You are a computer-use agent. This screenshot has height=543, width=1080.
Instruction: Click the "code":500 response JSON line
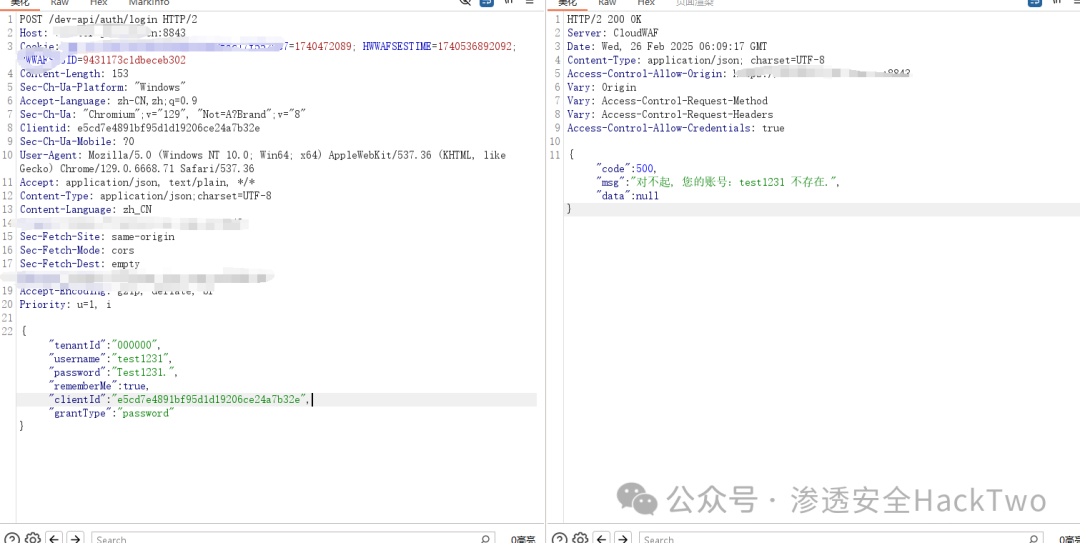point(627,169)
